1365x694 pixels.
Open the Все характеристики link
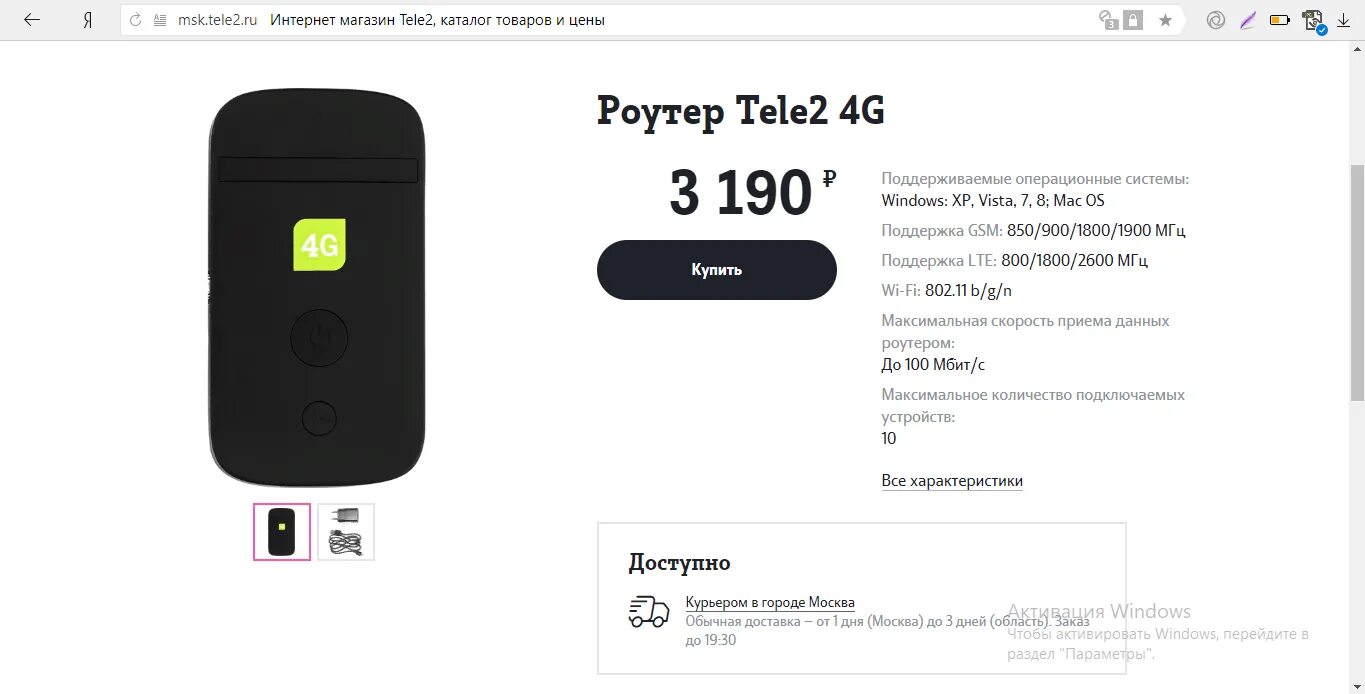[952, 481]
